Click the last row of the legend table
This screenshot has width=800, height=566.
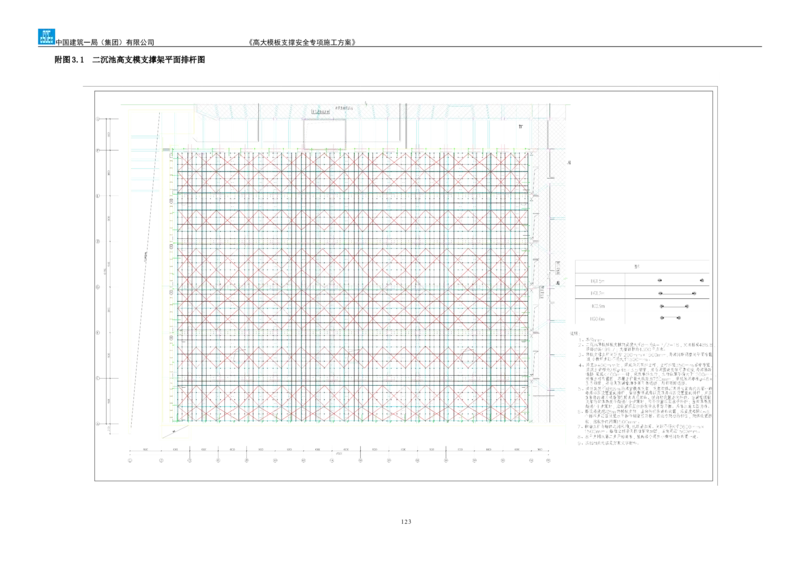pos(643,321)
